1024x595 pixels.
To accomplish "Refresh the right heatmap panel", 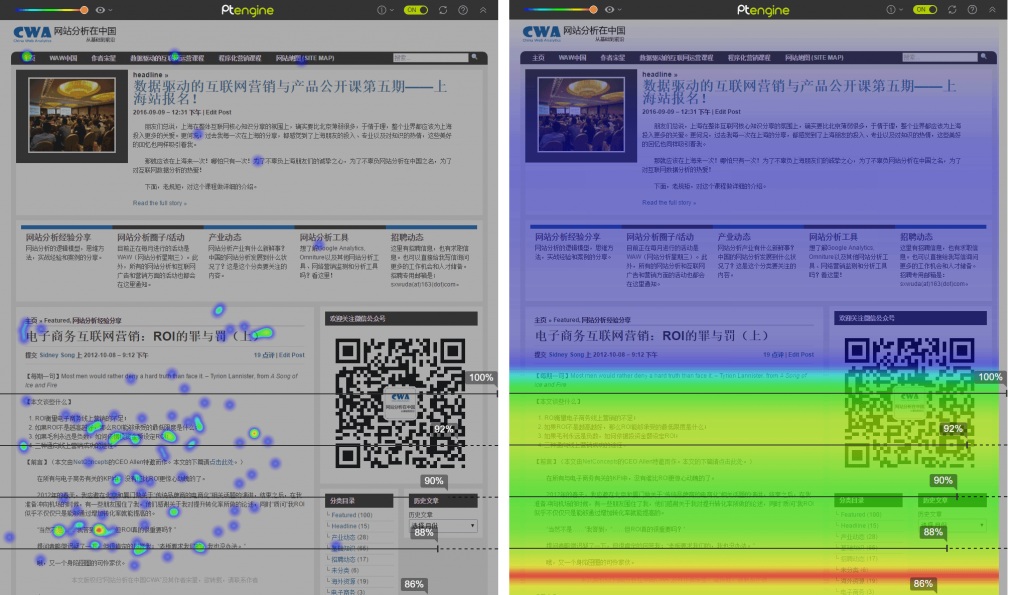I will (x=952, y=10).
